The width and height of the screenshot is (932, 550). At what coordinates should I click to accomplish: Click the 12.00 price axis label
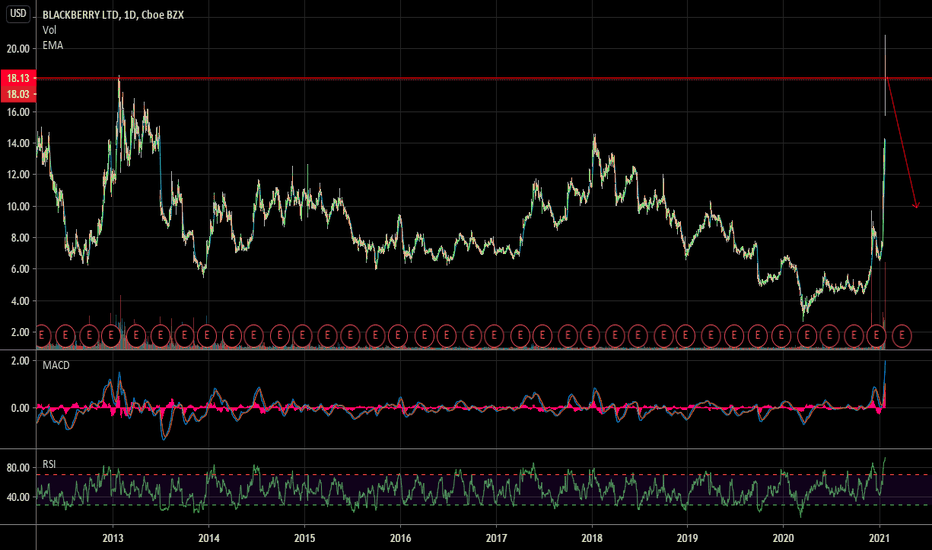point(18,175)
